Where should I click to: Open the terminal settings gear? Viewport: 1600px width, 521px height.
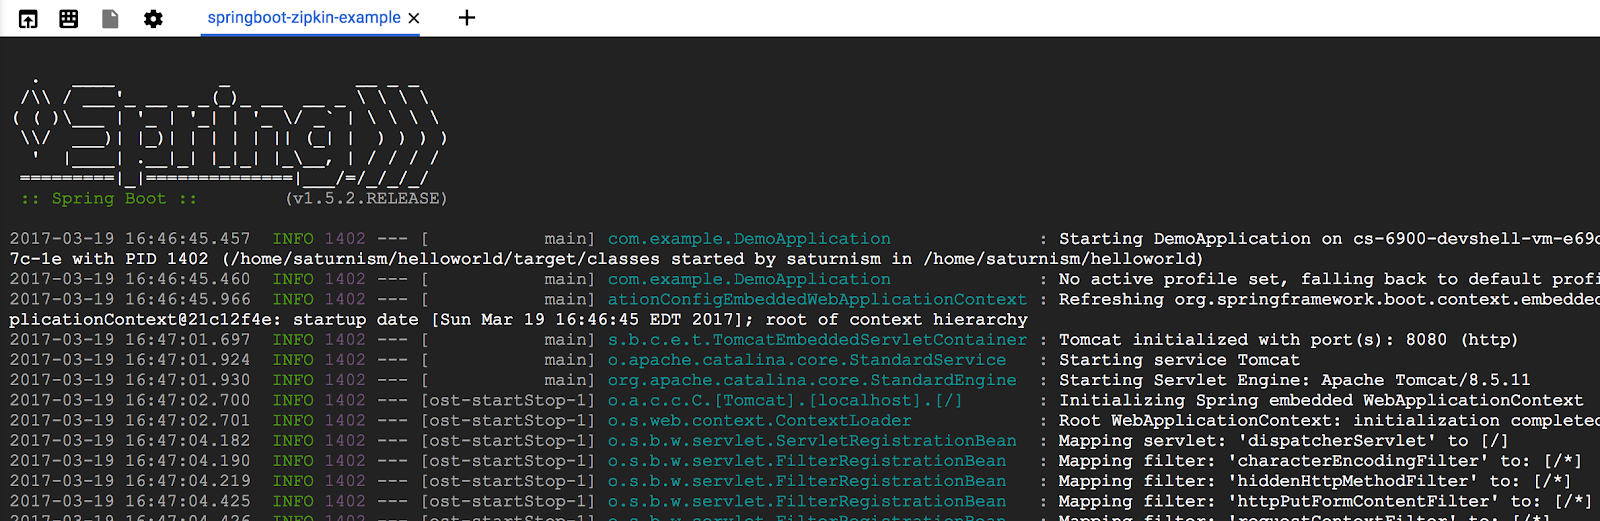(x=153, y=18)
